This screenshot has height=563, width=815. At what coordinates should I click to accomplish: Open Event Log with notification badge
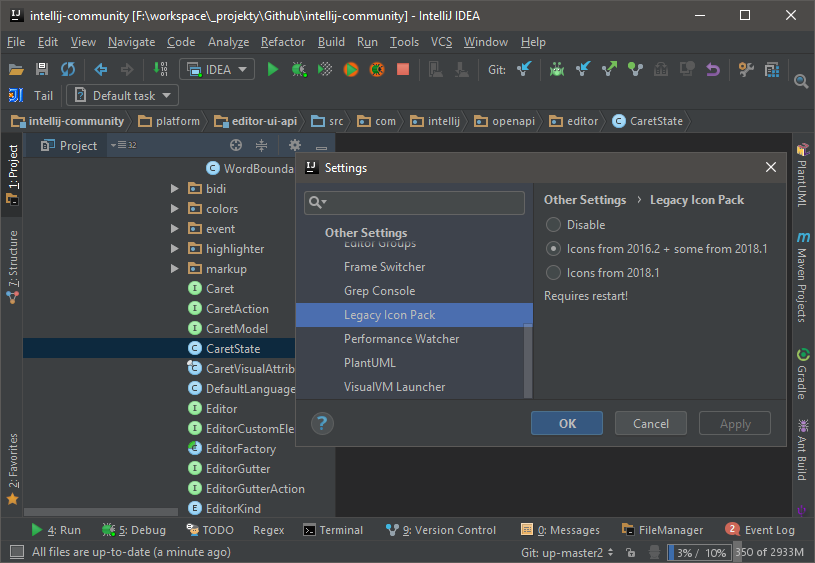(x=760, y=530)
